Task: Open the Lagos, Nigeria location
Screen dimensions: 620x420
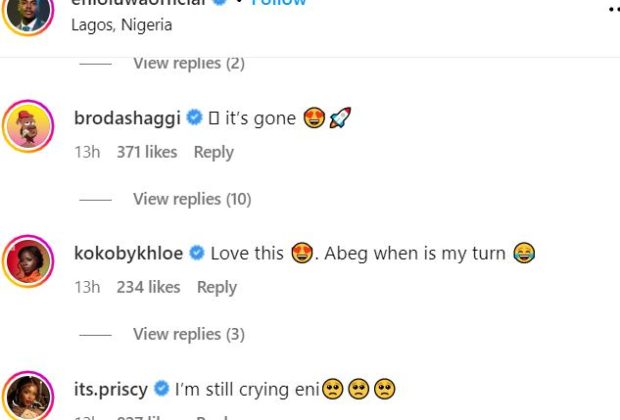Action: 122,25
